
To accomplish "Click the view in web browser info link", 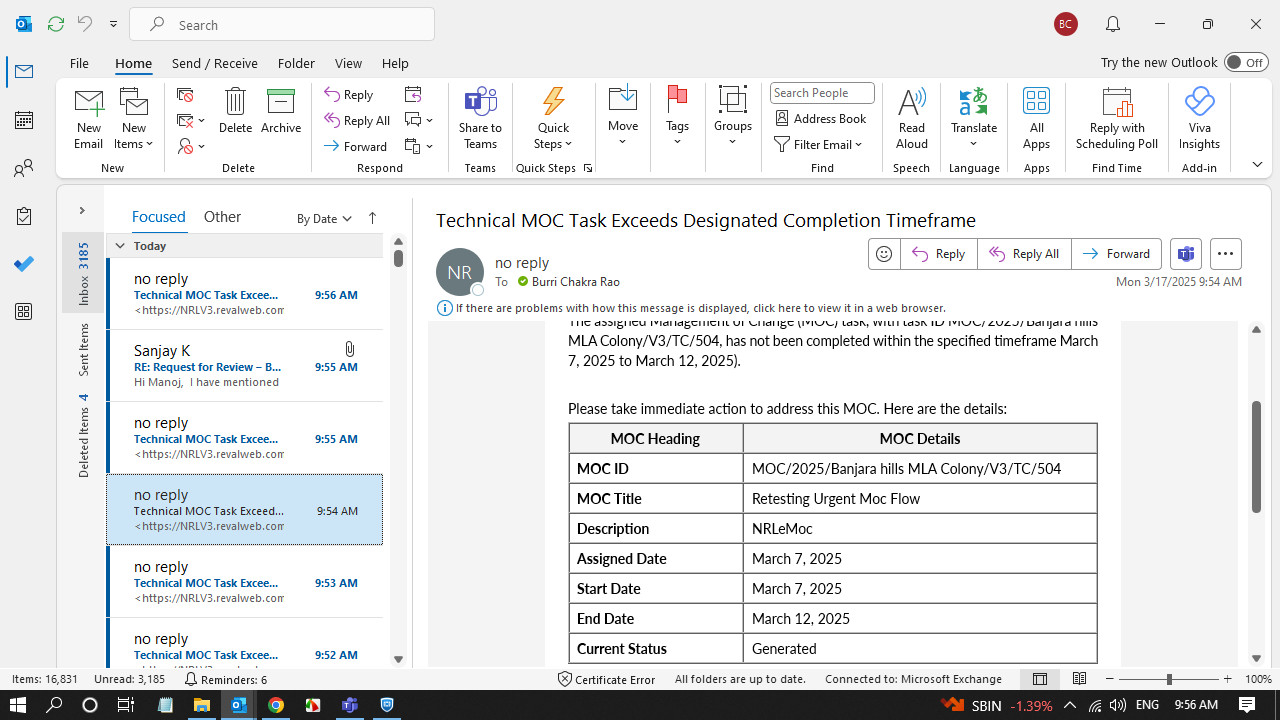I will (700, 308).
